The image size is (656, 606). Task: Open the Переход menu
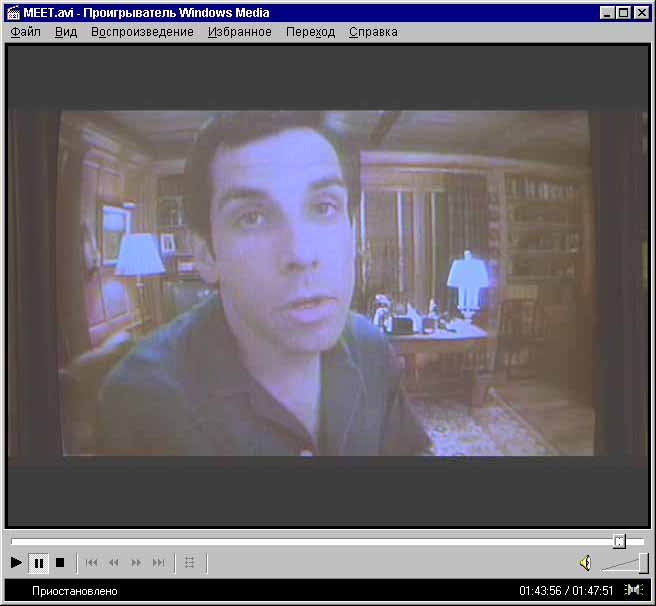[310, 32]
